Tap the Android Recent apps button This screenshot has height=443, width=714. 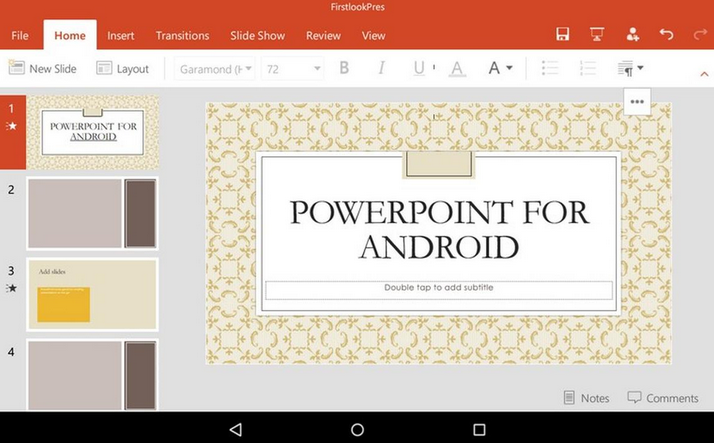[479, 429]
